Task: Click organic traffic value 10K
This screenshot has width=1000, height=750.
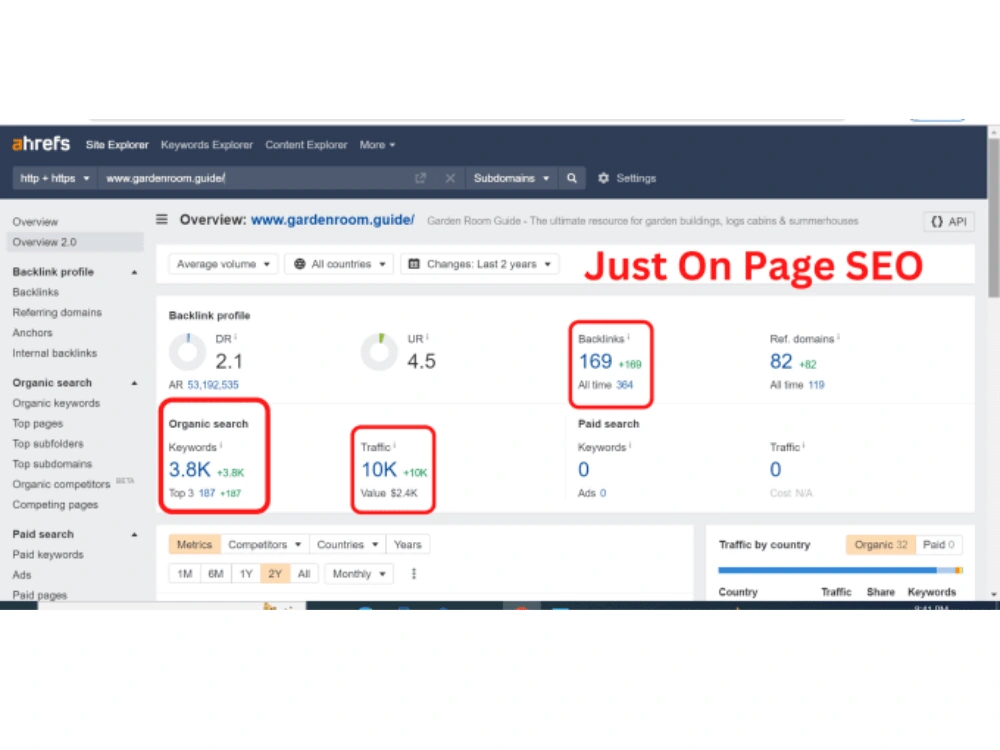Action: 379,470
